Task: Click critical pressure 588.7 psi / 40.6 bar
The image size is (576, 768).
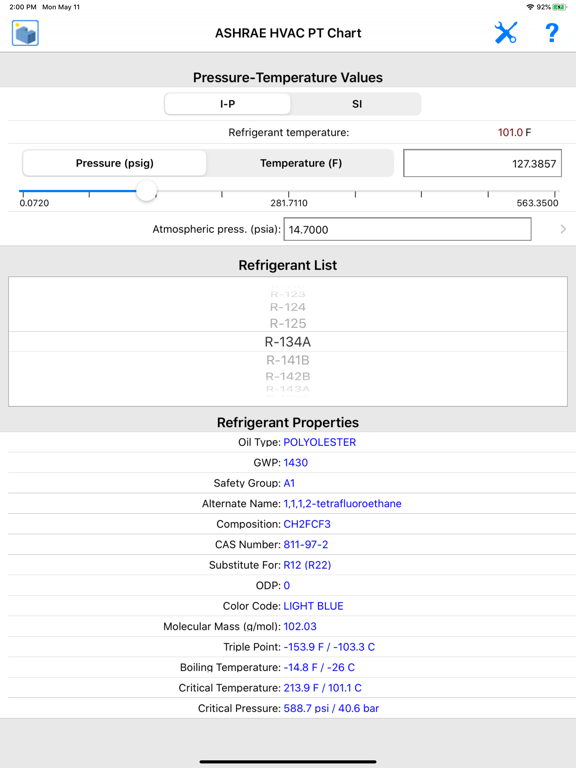Action: coord(332,709)
